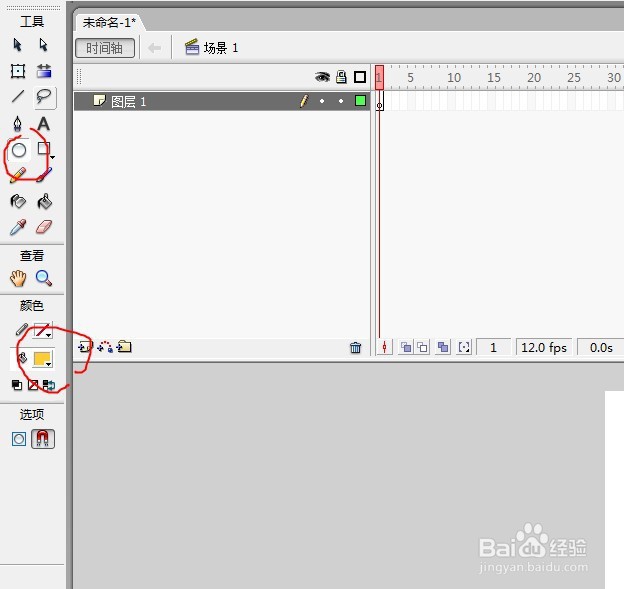624x589 pixels.
Task: Center the frame in timeline
Action: 384,347
